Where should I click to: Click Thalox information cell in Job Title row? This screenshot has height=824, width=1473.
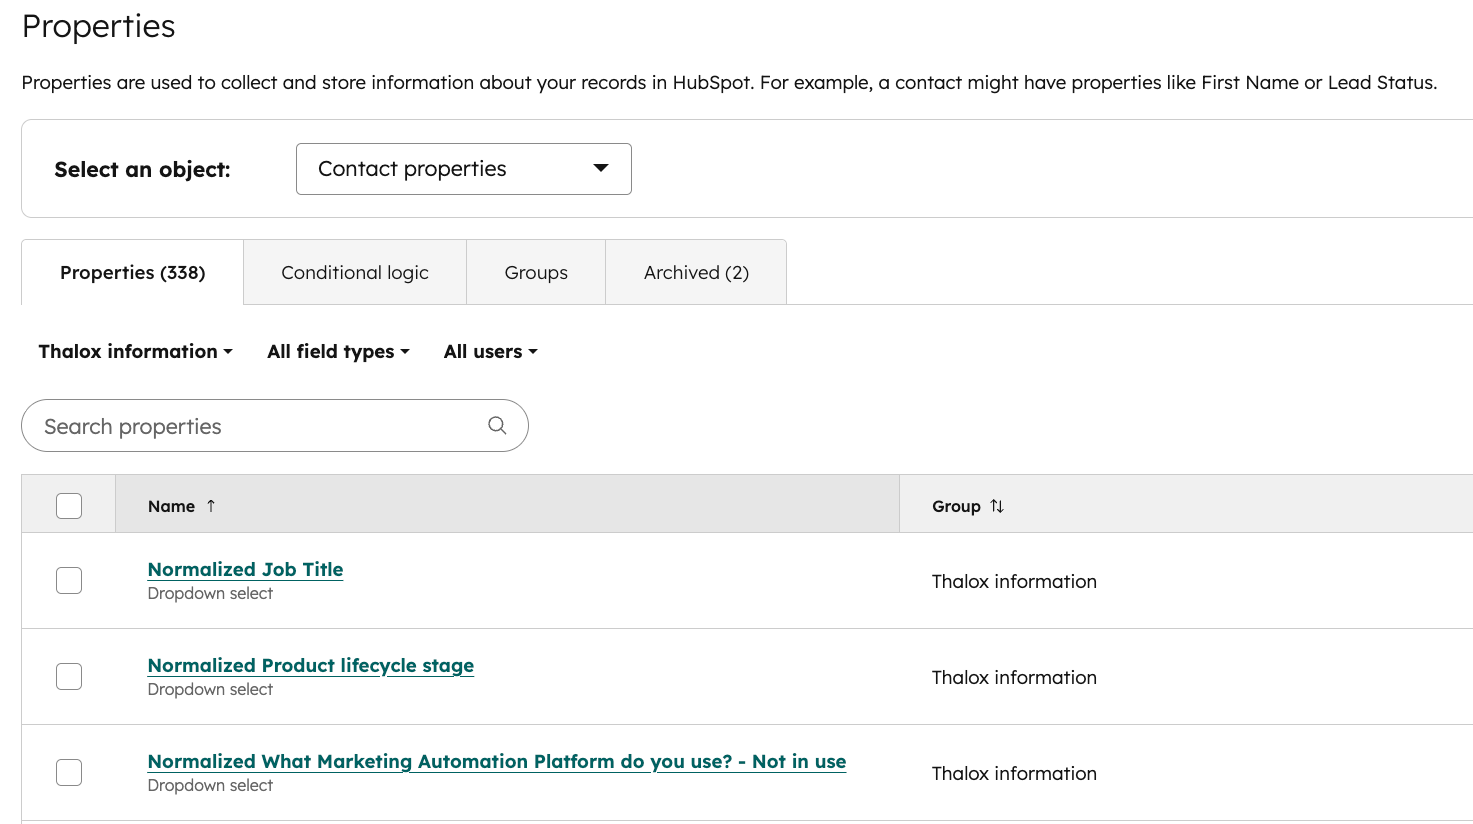pyautogui.click(x=1014, y=581)
